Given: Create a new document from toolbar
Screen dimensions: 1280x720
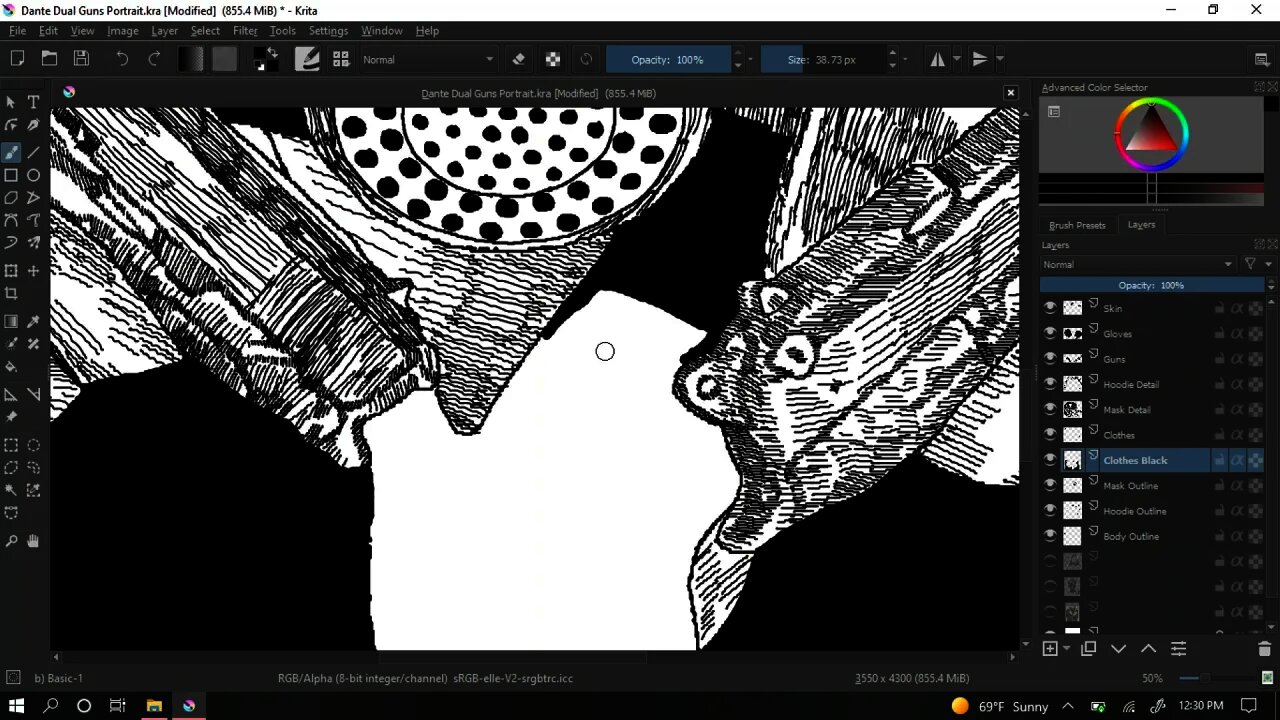Looking at the screenshot, I should pos(17,59).
